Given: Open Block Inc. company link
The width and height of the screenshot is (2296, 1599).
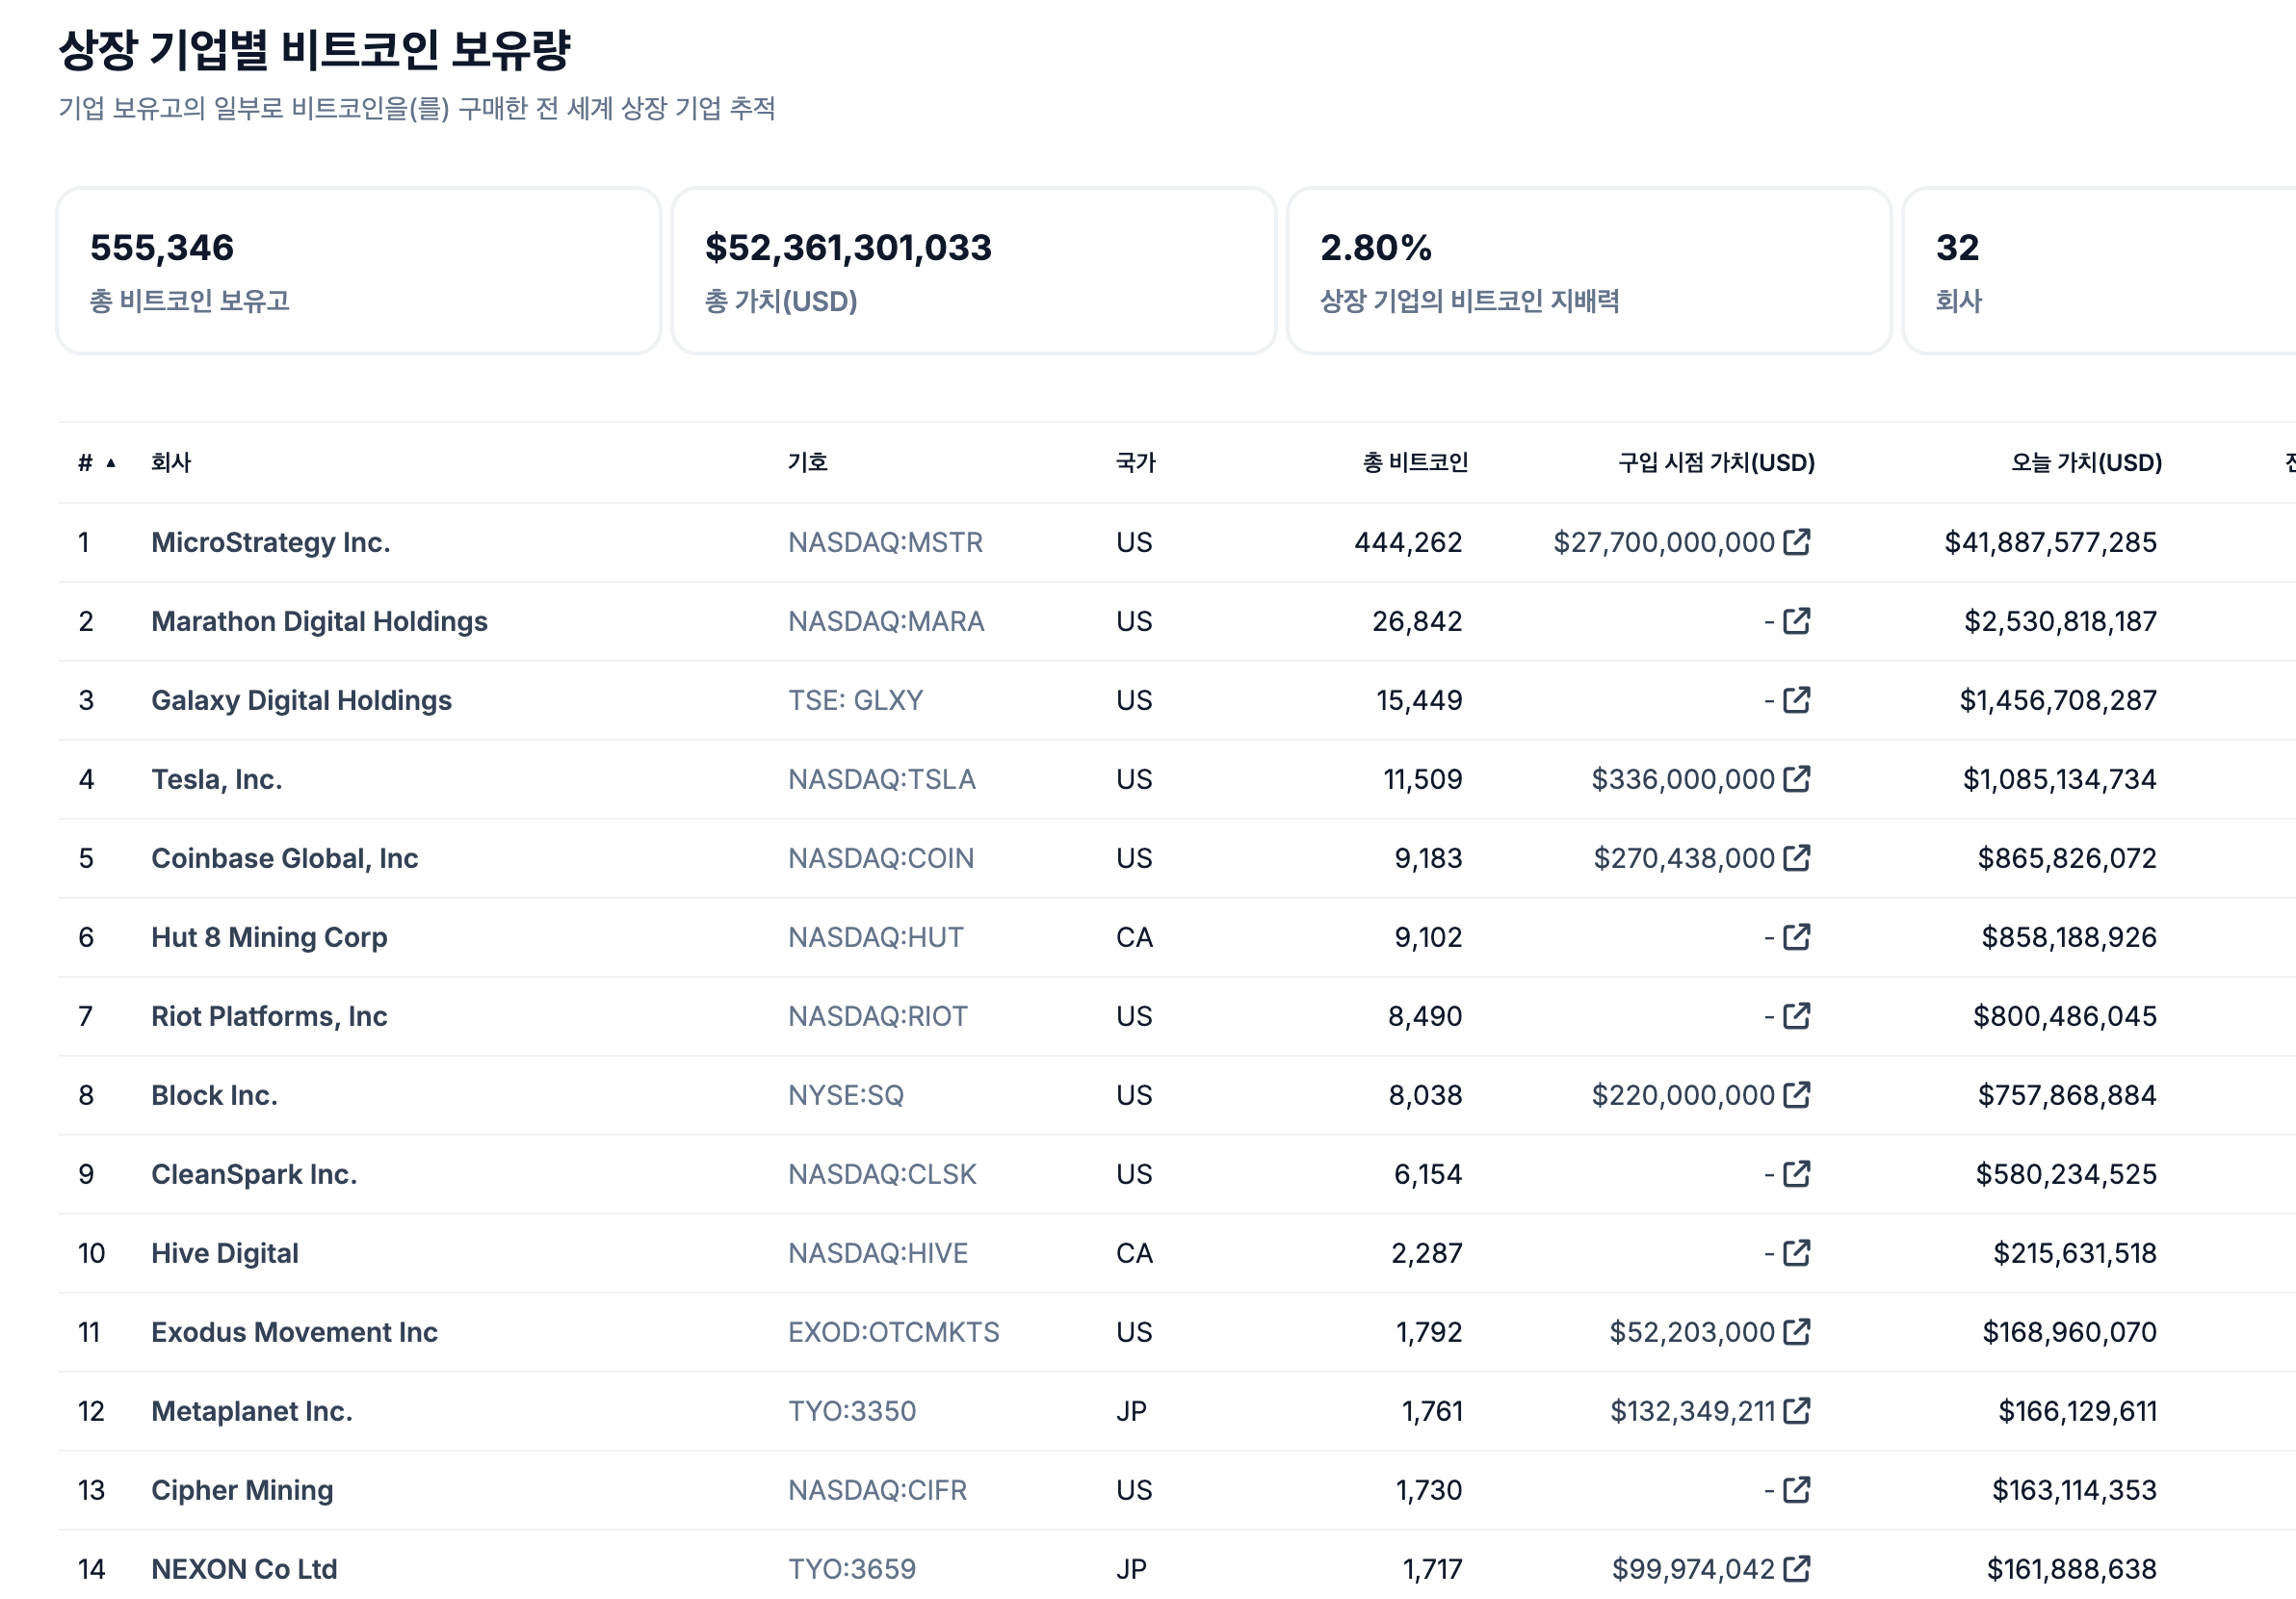Looking at the screenshot, I should [x=214, y=1095].
